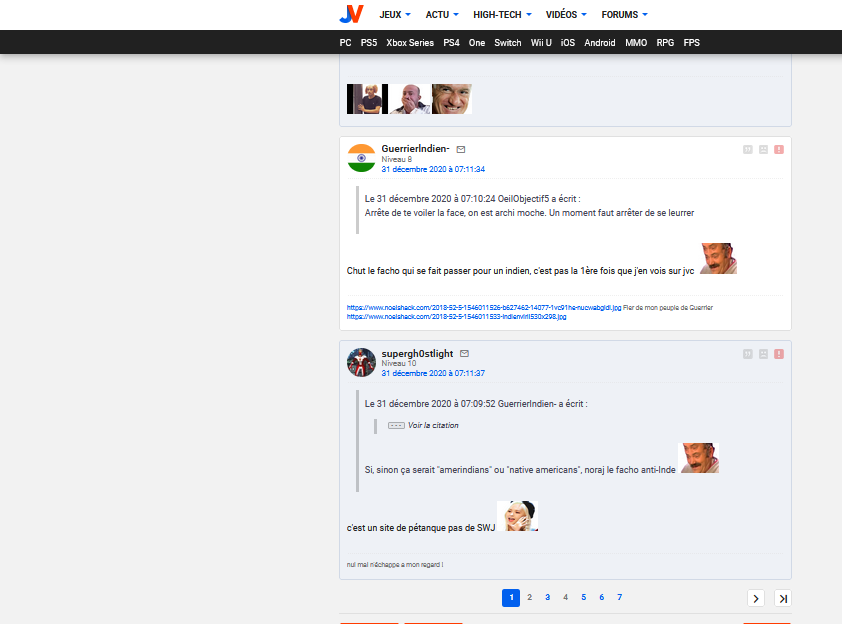Open the FORUMS dropdown menu
The width and height of the screenshot is (842, 624).
pyautogui.click(x=624, y=15)
